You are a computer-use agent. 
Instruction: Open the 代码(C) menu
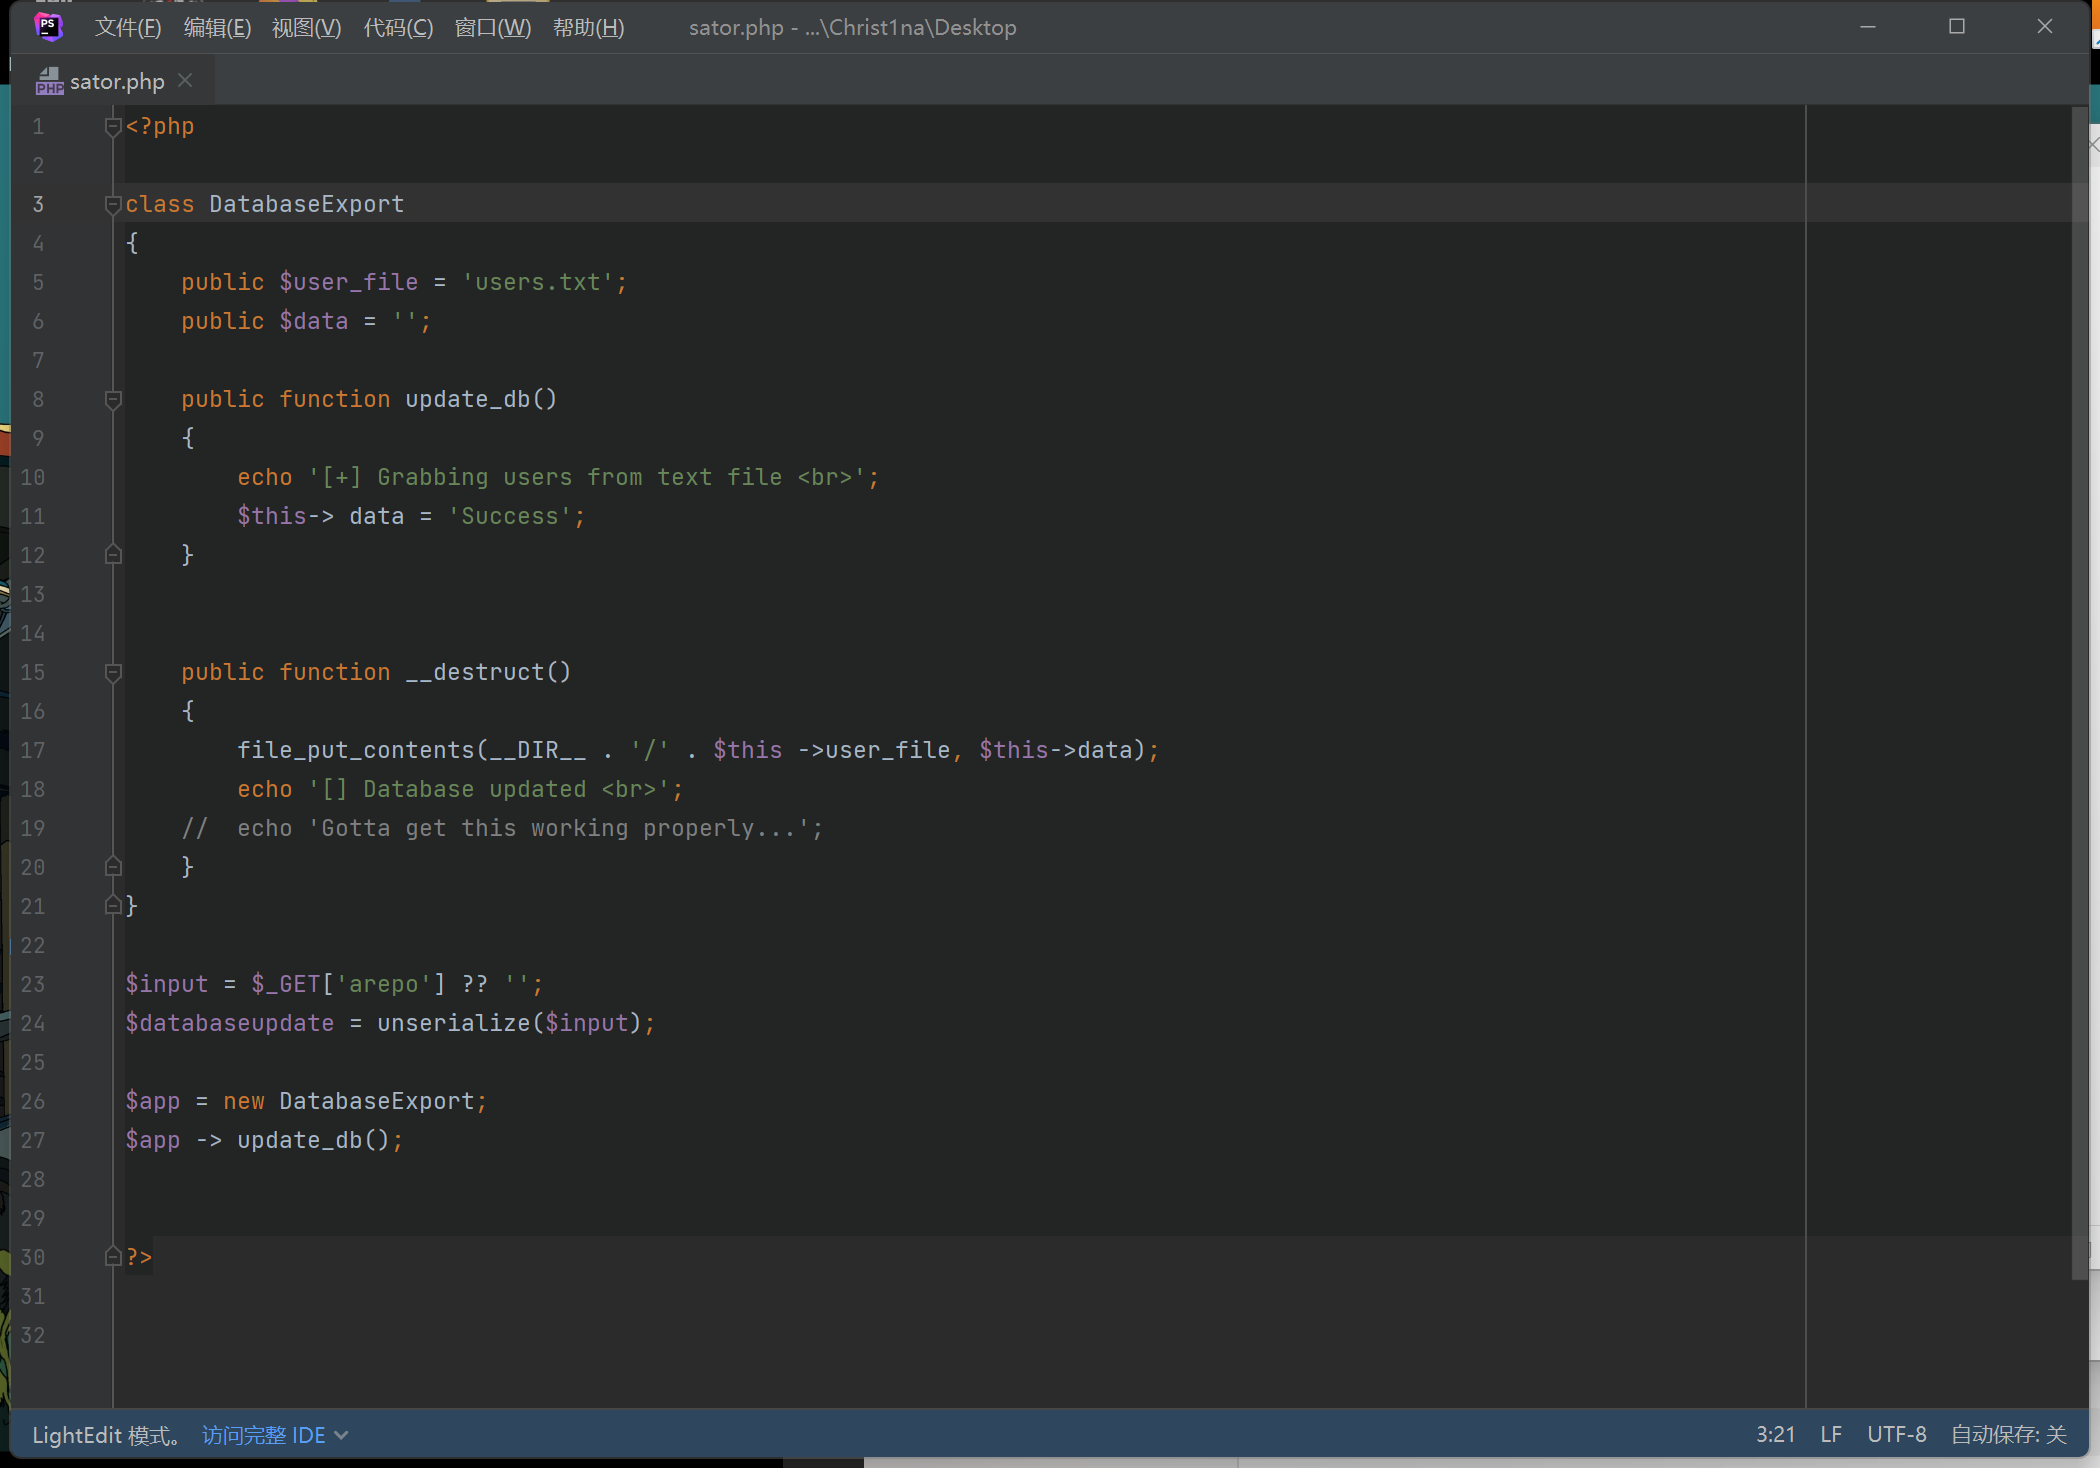398,27
